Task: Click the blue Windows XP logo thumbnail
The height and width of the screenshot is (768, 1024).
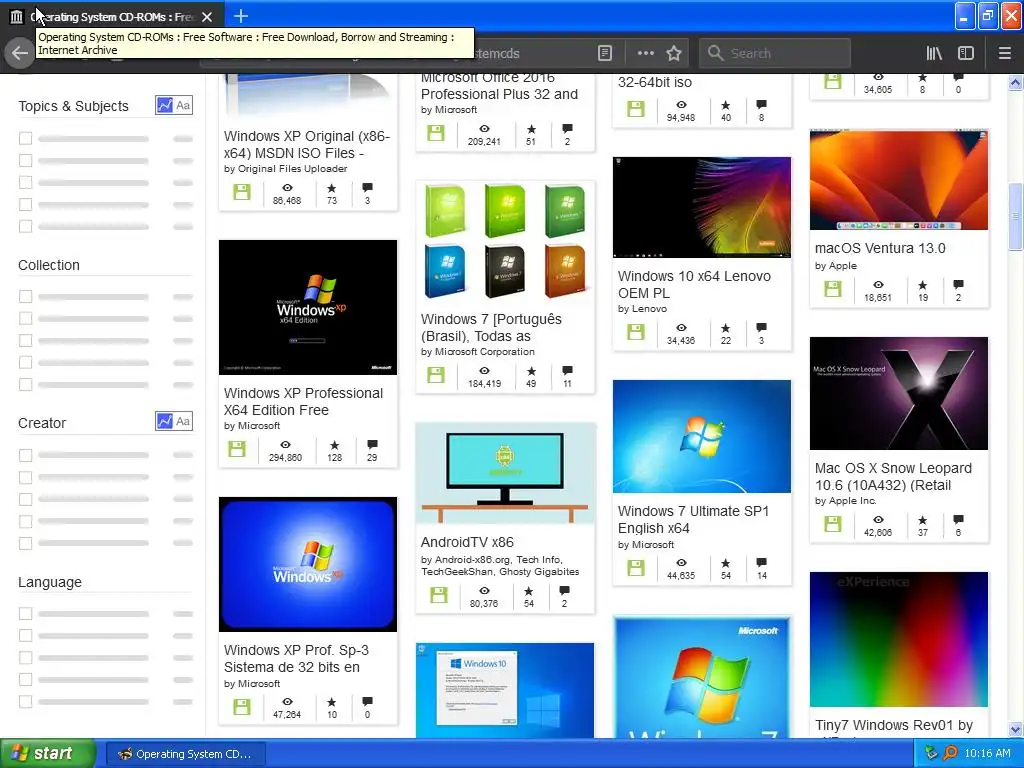Action: point(308,564)
